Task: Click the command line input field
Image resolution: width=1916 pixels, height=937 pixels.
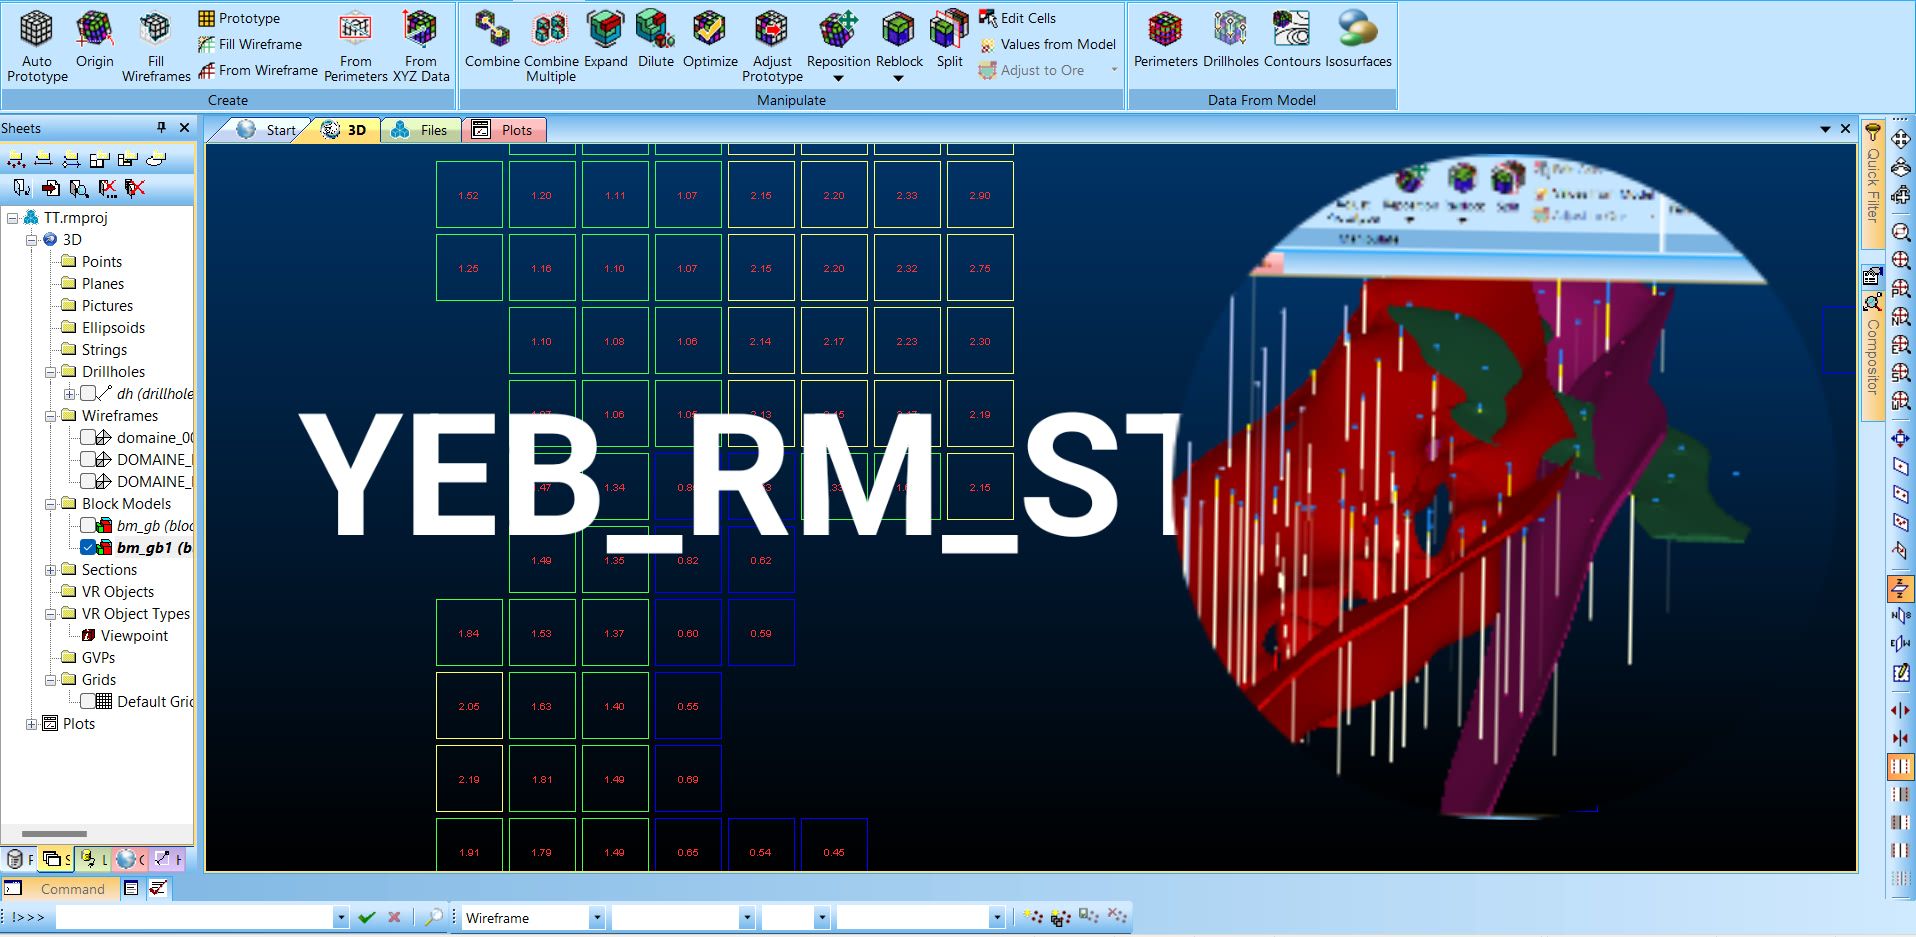Action: coord(194,917)
